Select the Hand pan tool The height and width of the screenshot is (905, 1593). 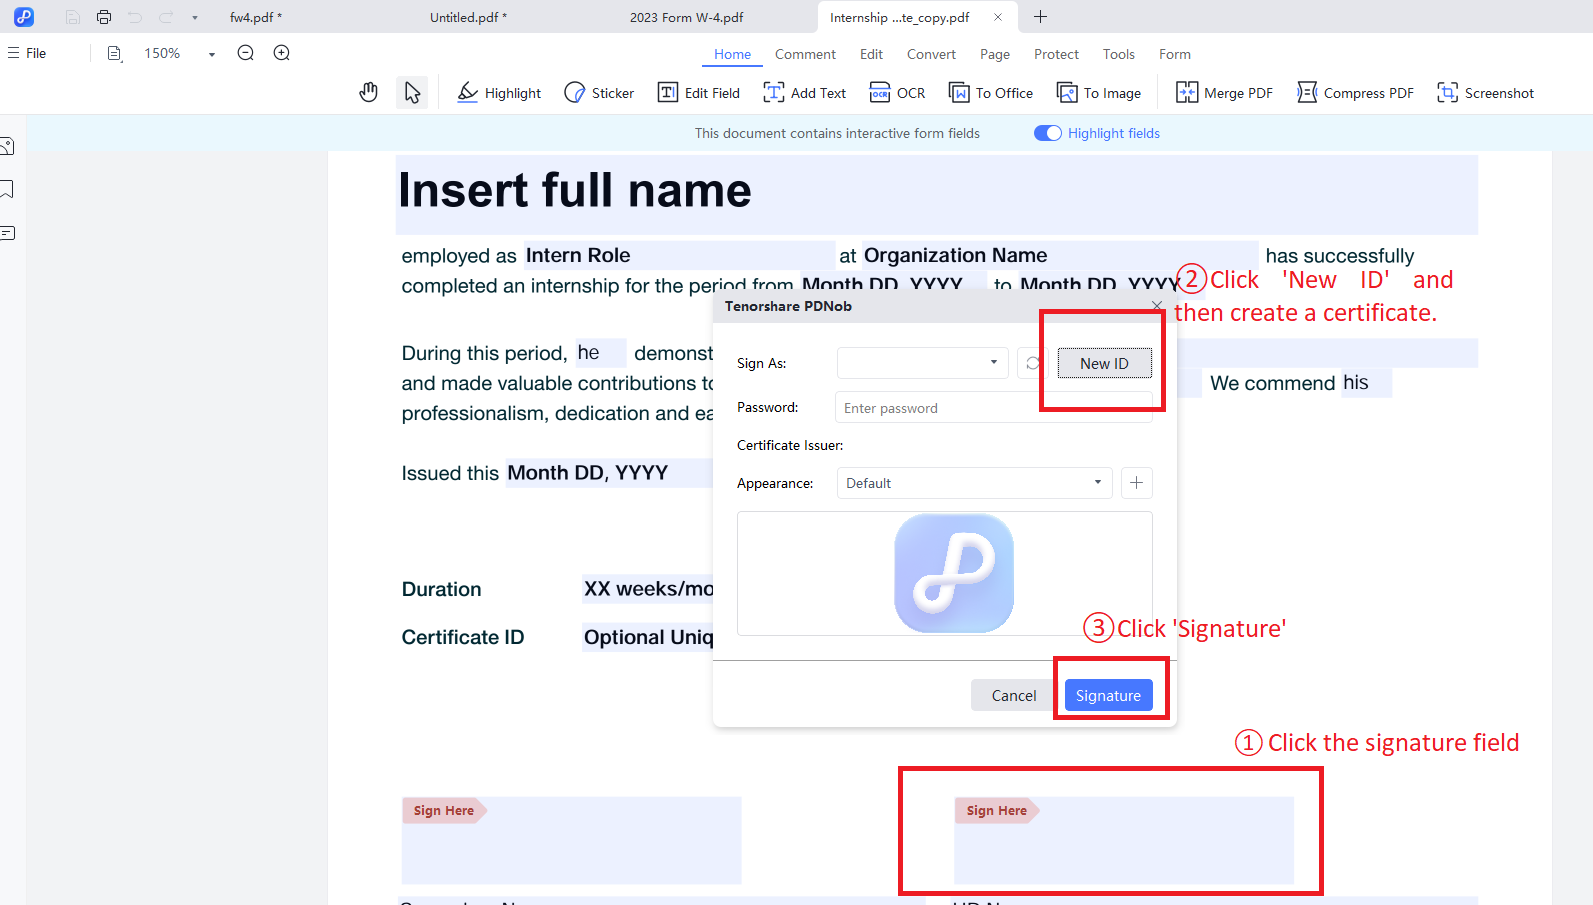coord(369,93)
